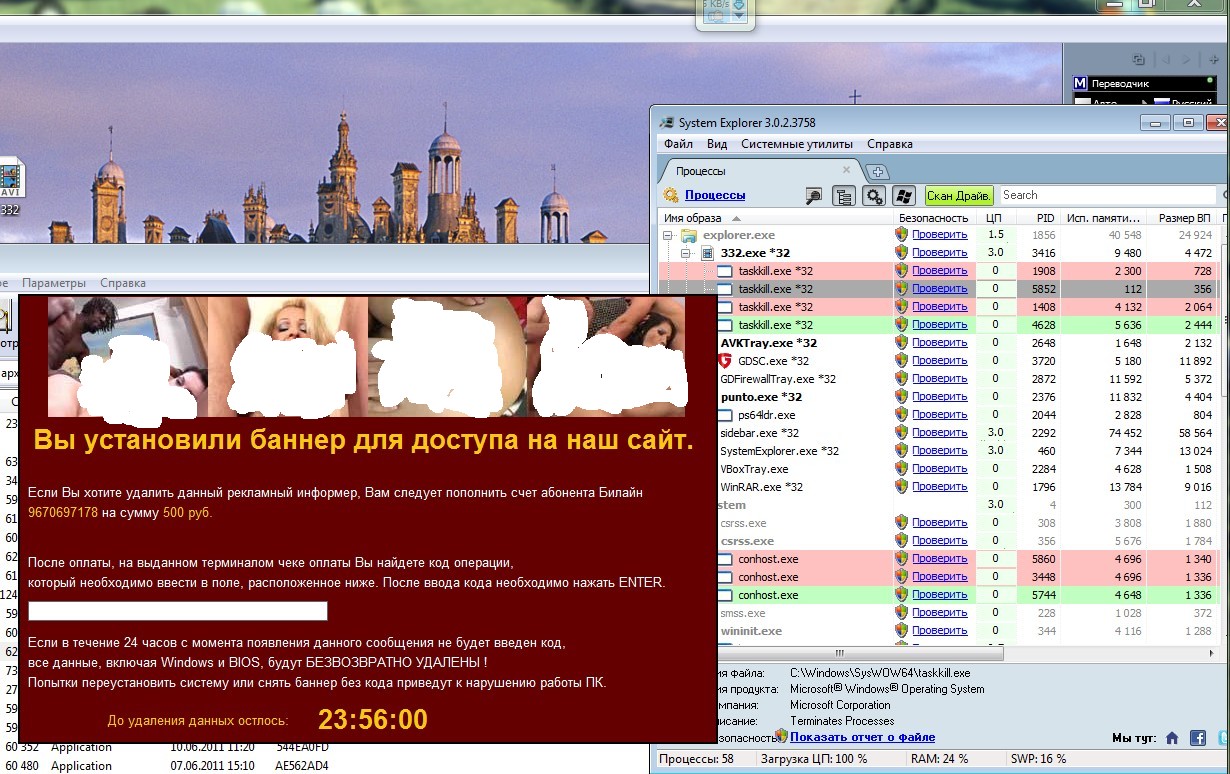Image resolution: width=1230 pixels, height=774 pixels.
Task: Click Проверить link for wininit.exe
Action: pos(939,631)
